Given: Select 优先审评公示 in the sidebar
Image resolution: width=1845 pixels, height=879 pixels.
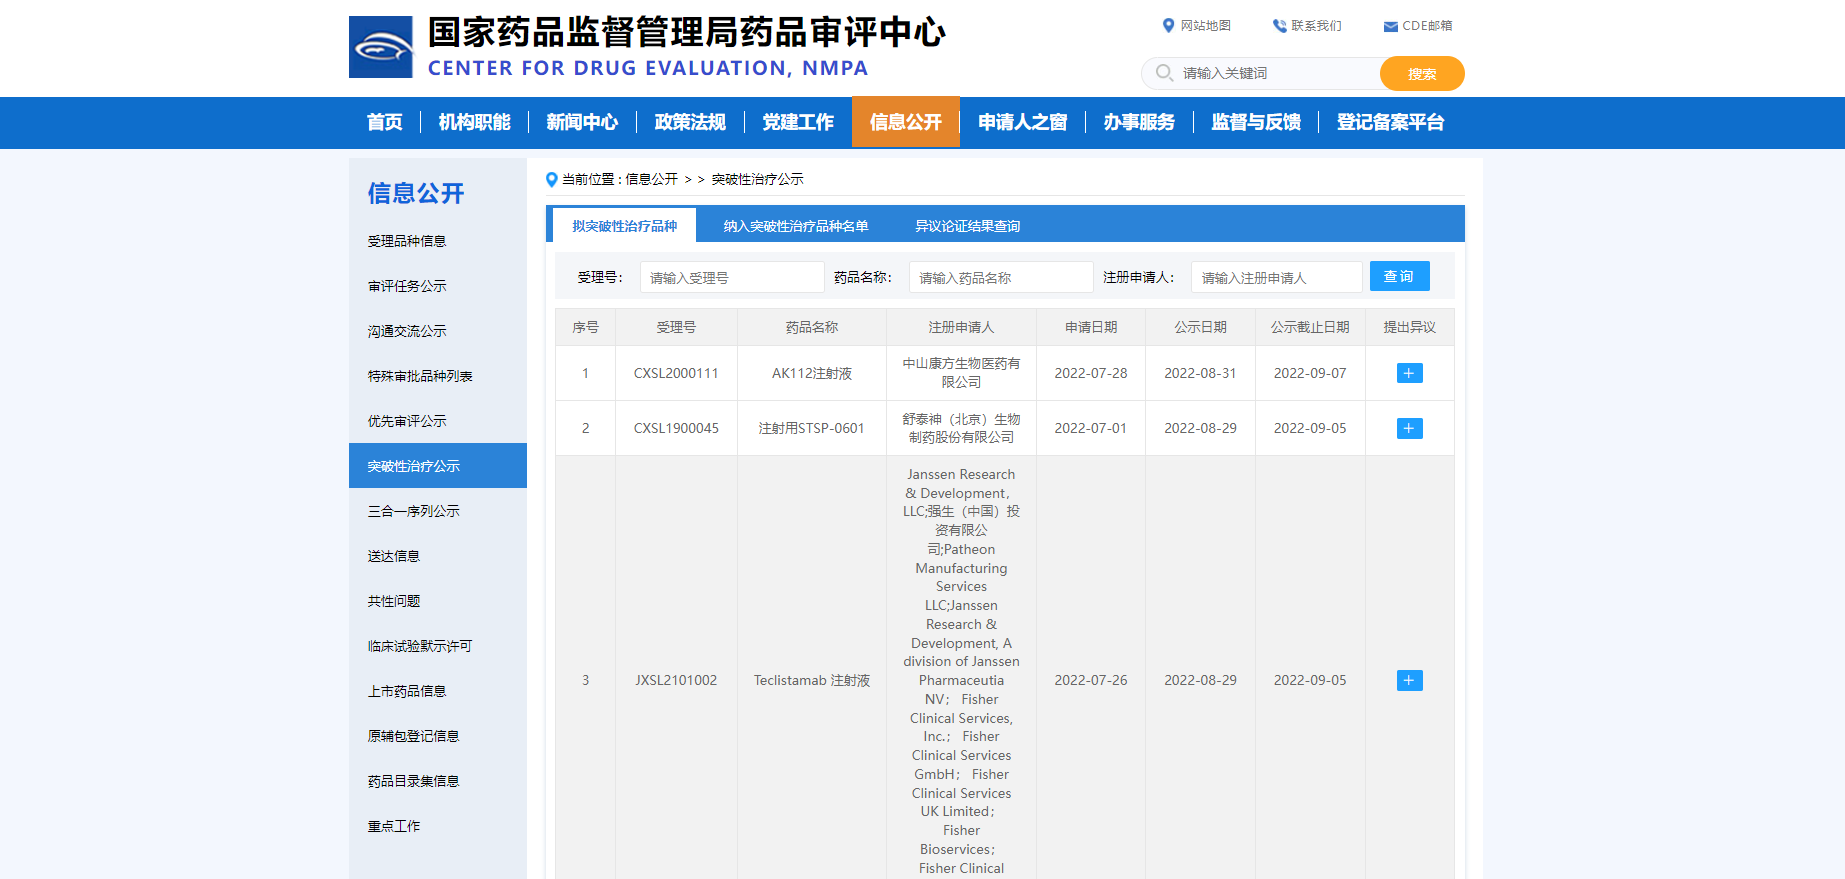Looking at the screenshot, I should (438, 421).
